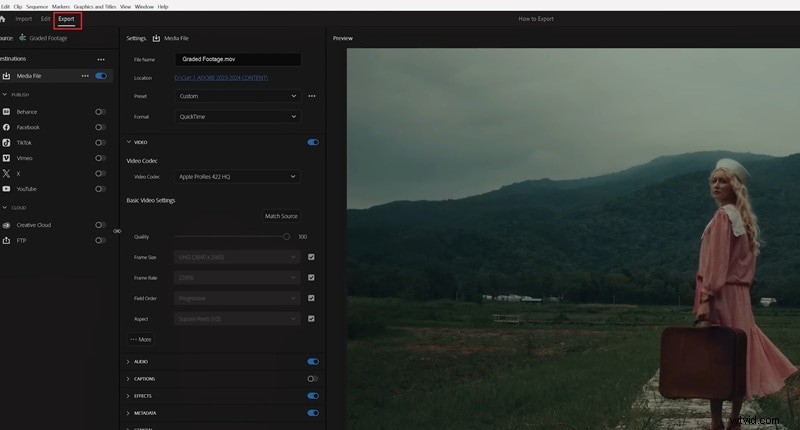Click the preview video frame
Viewport: 800px width, 430px height.
click(573, 239)
